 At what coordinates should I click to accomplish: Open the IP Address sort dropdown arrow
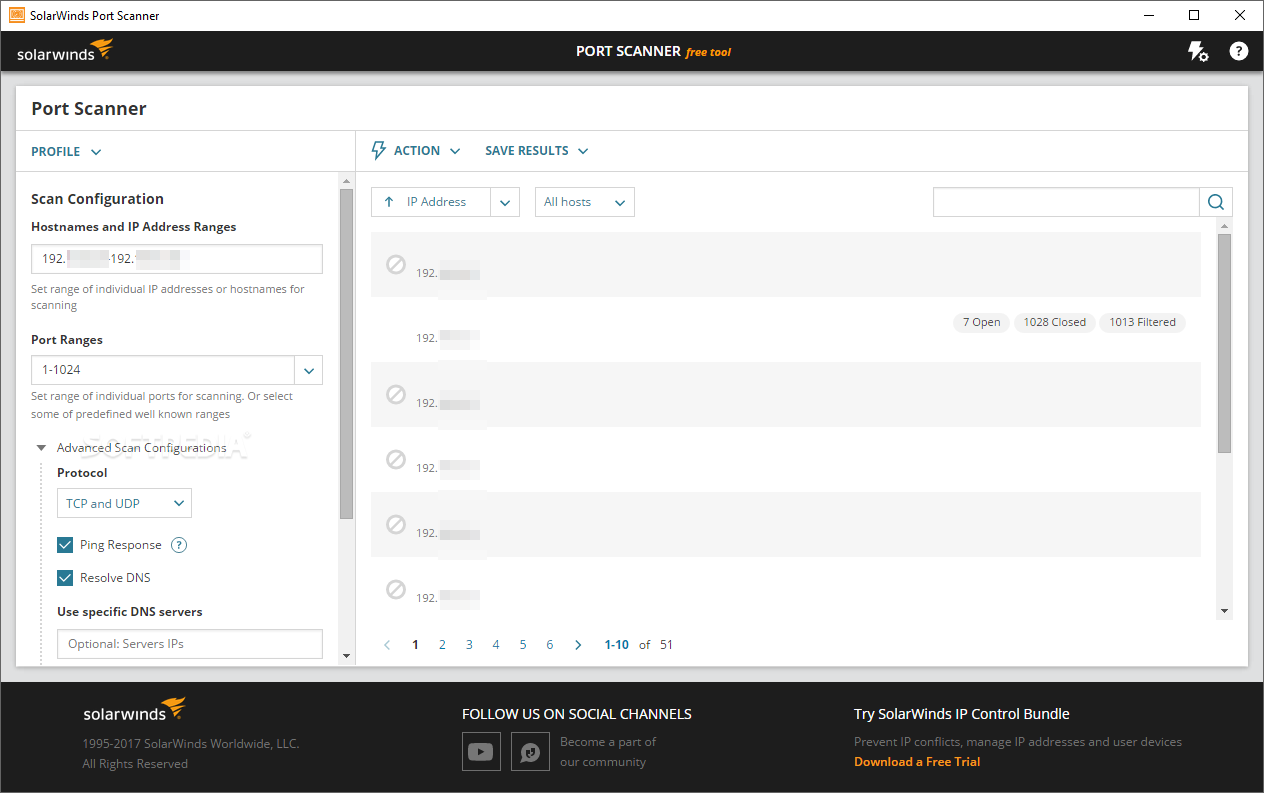505,202
